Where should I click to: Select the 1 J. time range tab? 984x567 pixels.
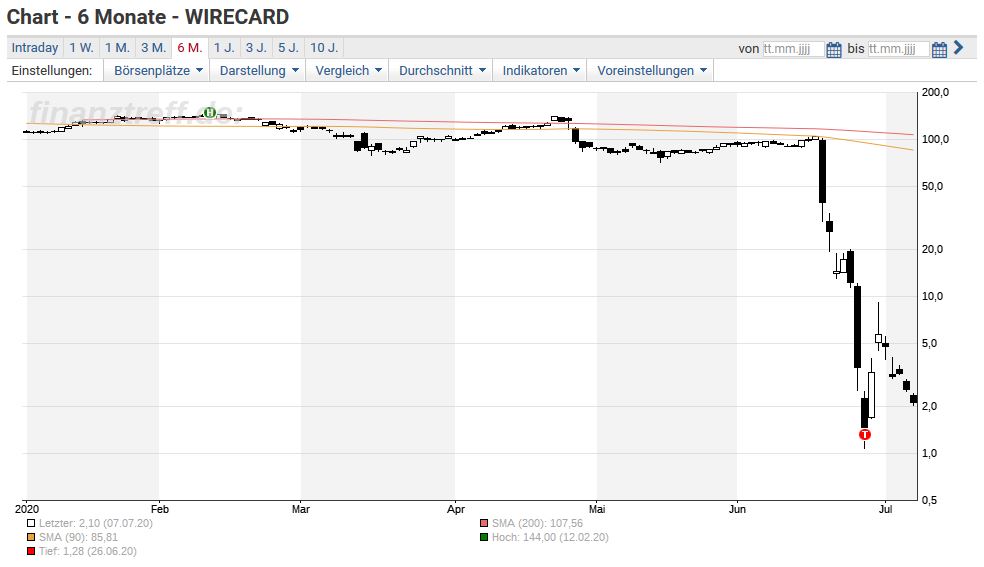pos(224,48)
